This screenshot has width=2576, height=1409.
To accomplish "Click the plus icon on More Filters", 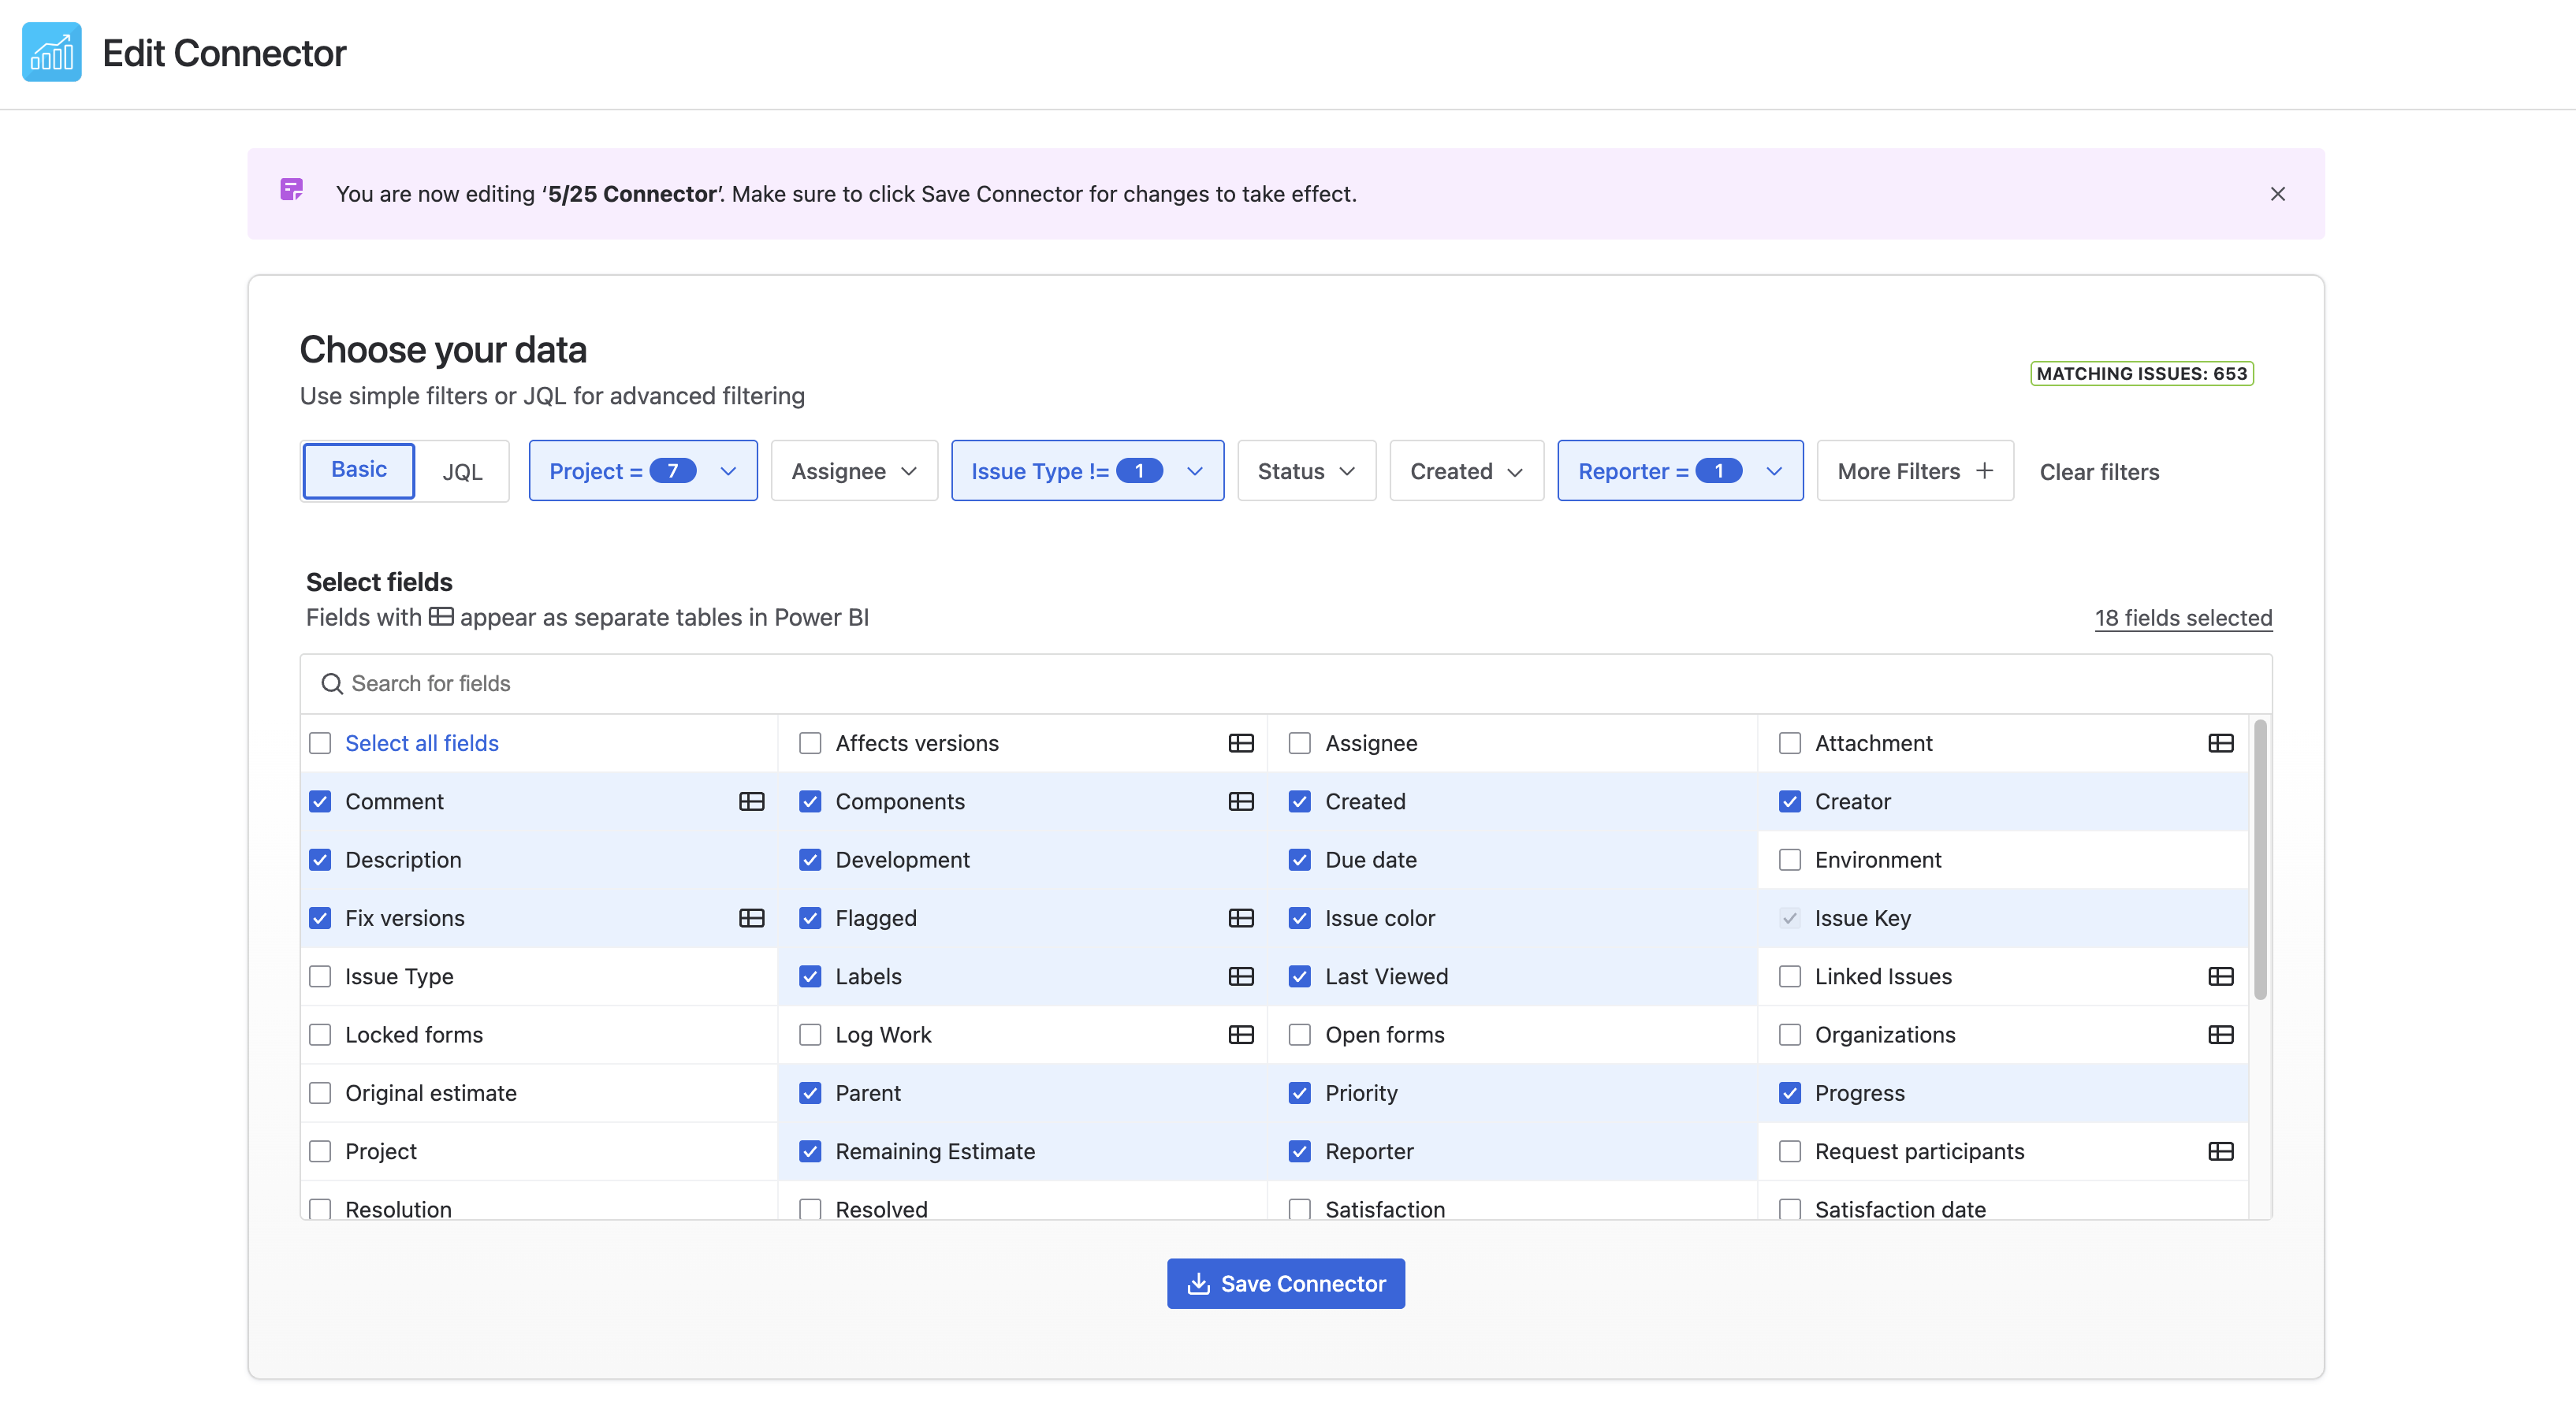I will pos(1984,470).
